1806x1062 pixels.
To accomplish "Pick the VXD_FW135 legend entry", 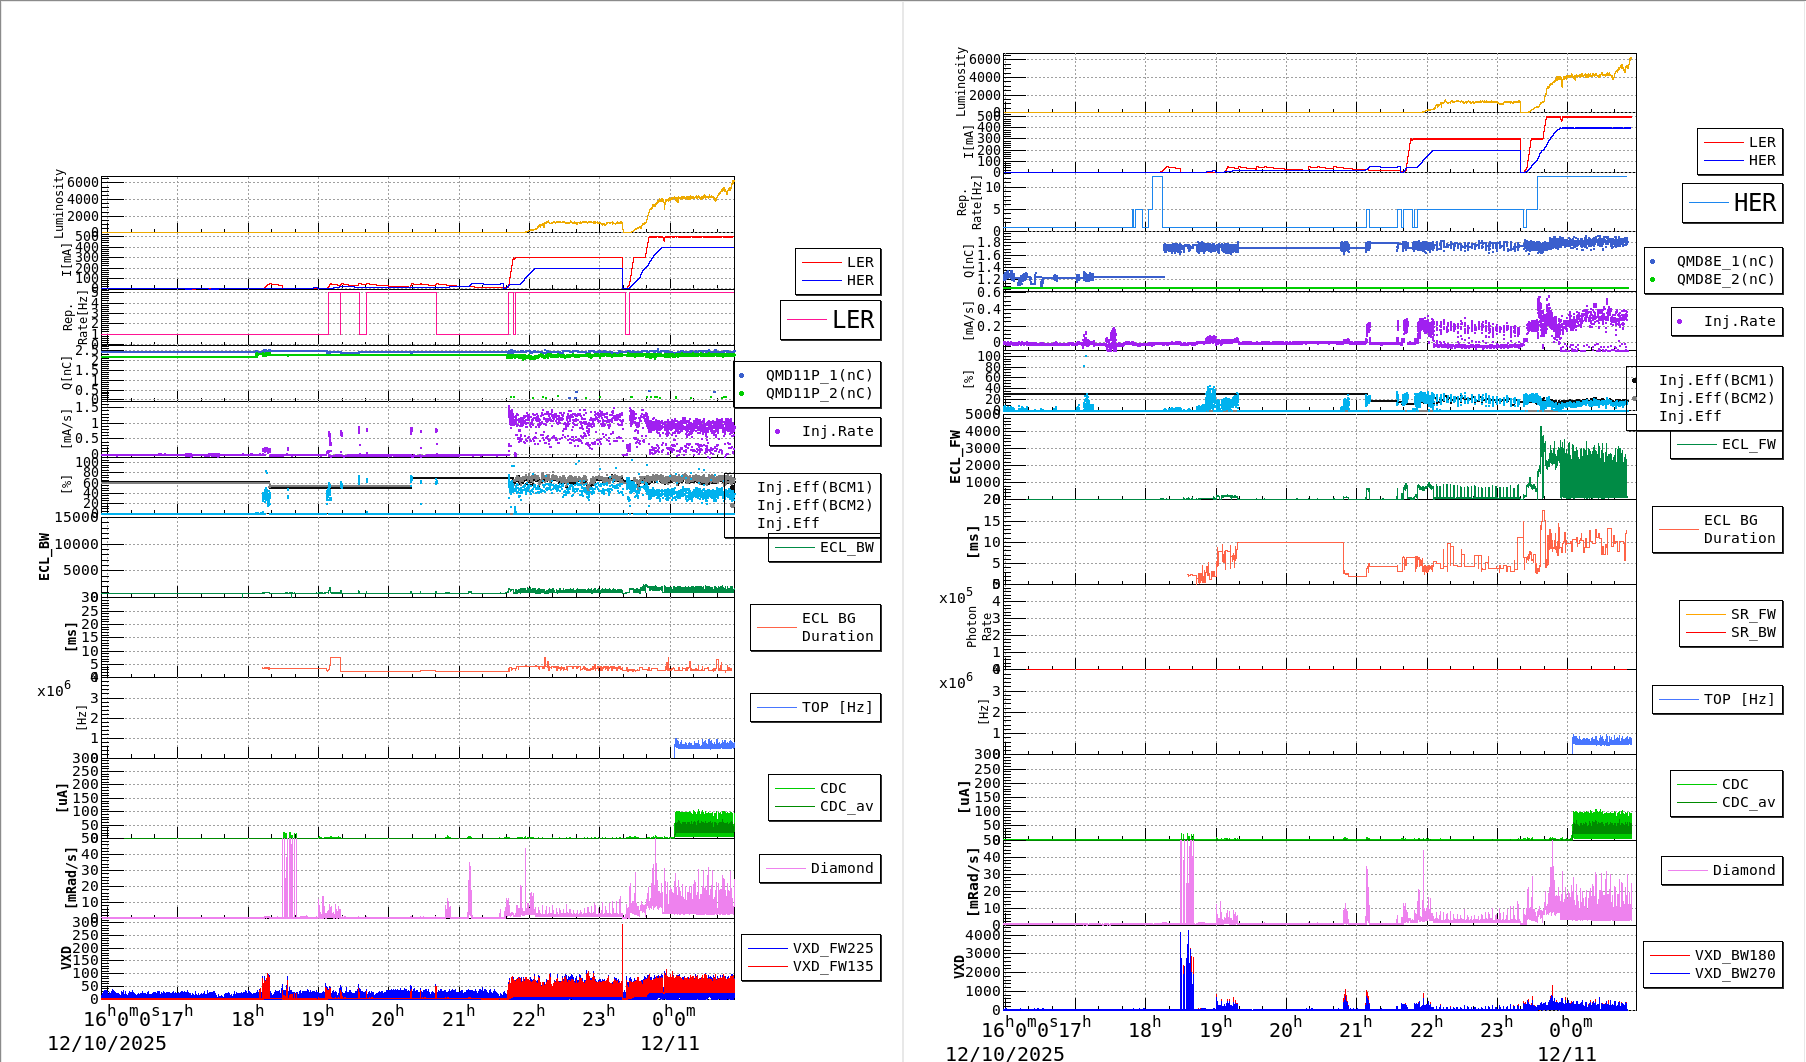I will tap(832, 966).
